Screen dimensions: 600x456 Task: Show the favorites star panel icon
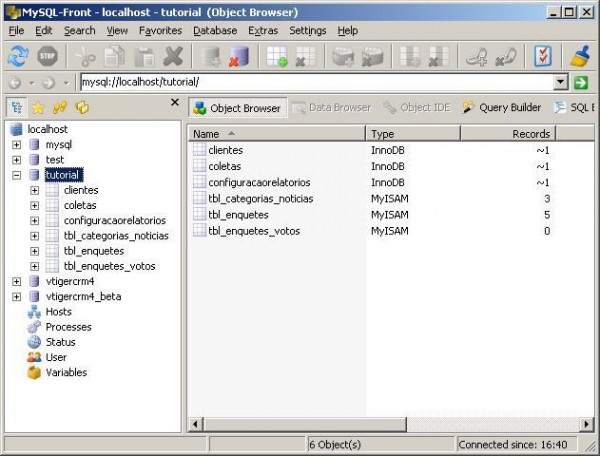(38, 108)
